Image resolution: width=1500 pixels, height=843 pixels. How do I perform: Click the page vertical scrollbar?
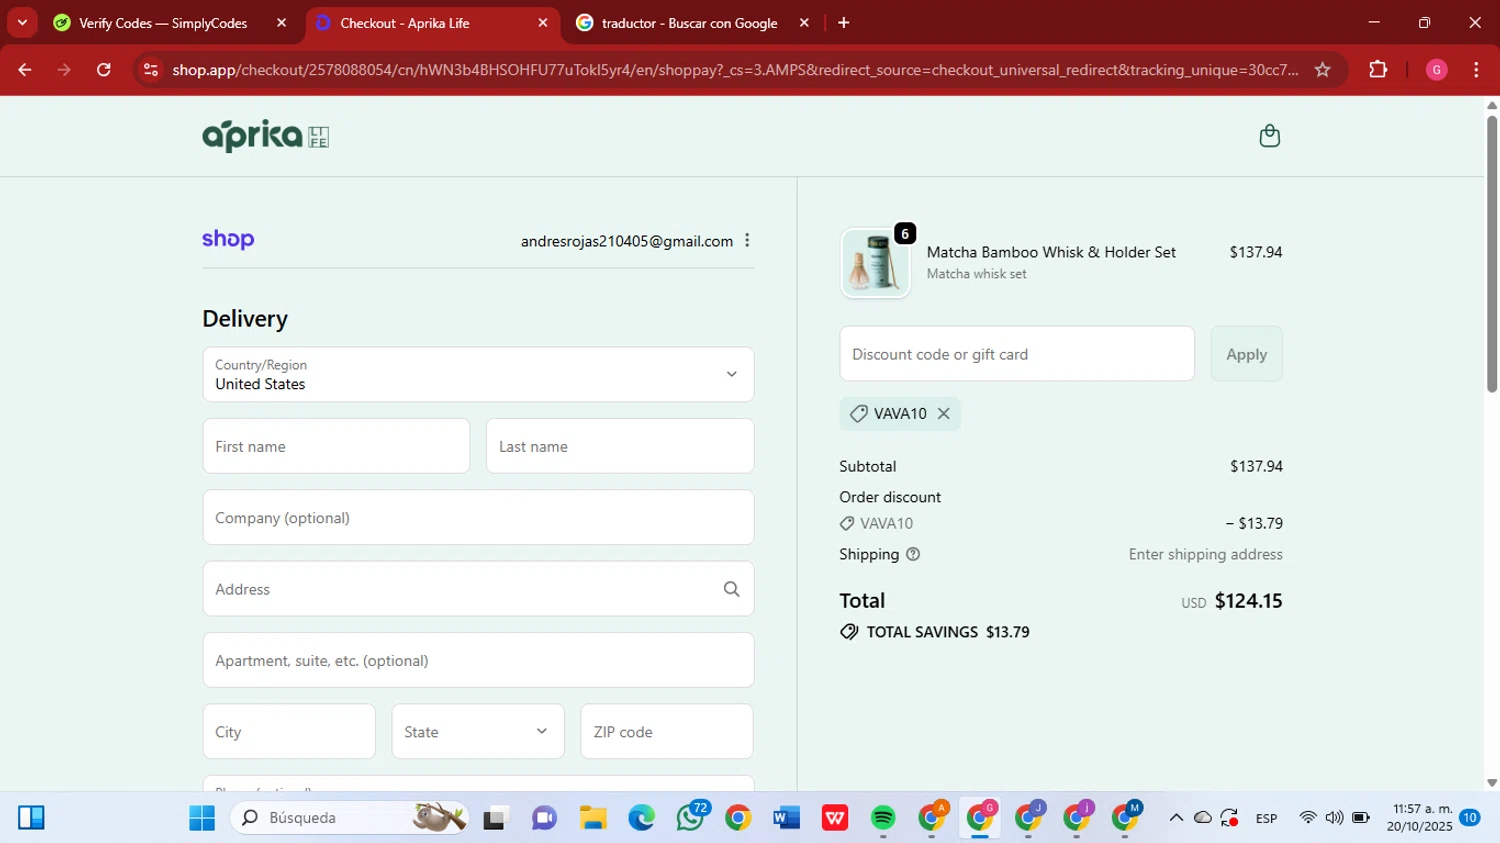tap(1492, 255)
